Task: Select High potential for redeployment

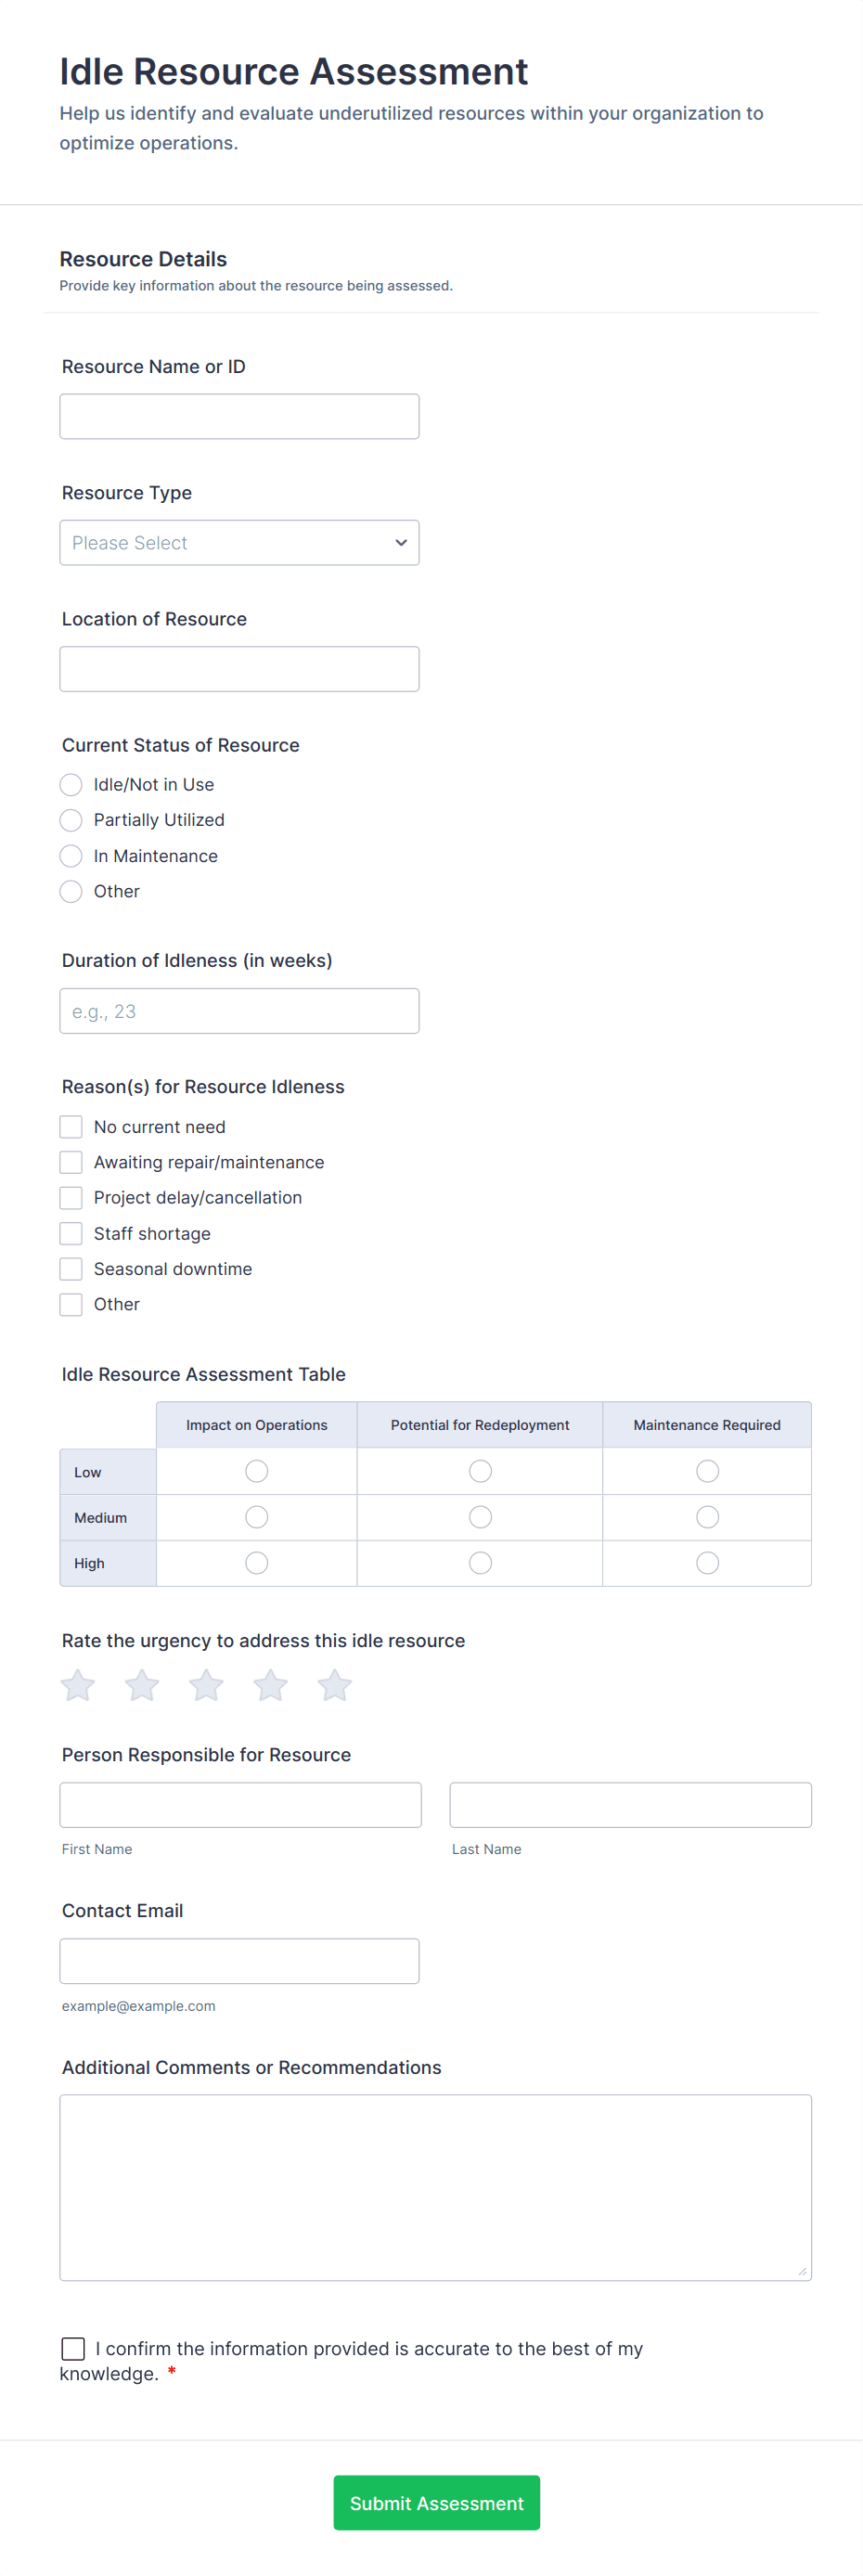Action: [x=479, y=1562]
